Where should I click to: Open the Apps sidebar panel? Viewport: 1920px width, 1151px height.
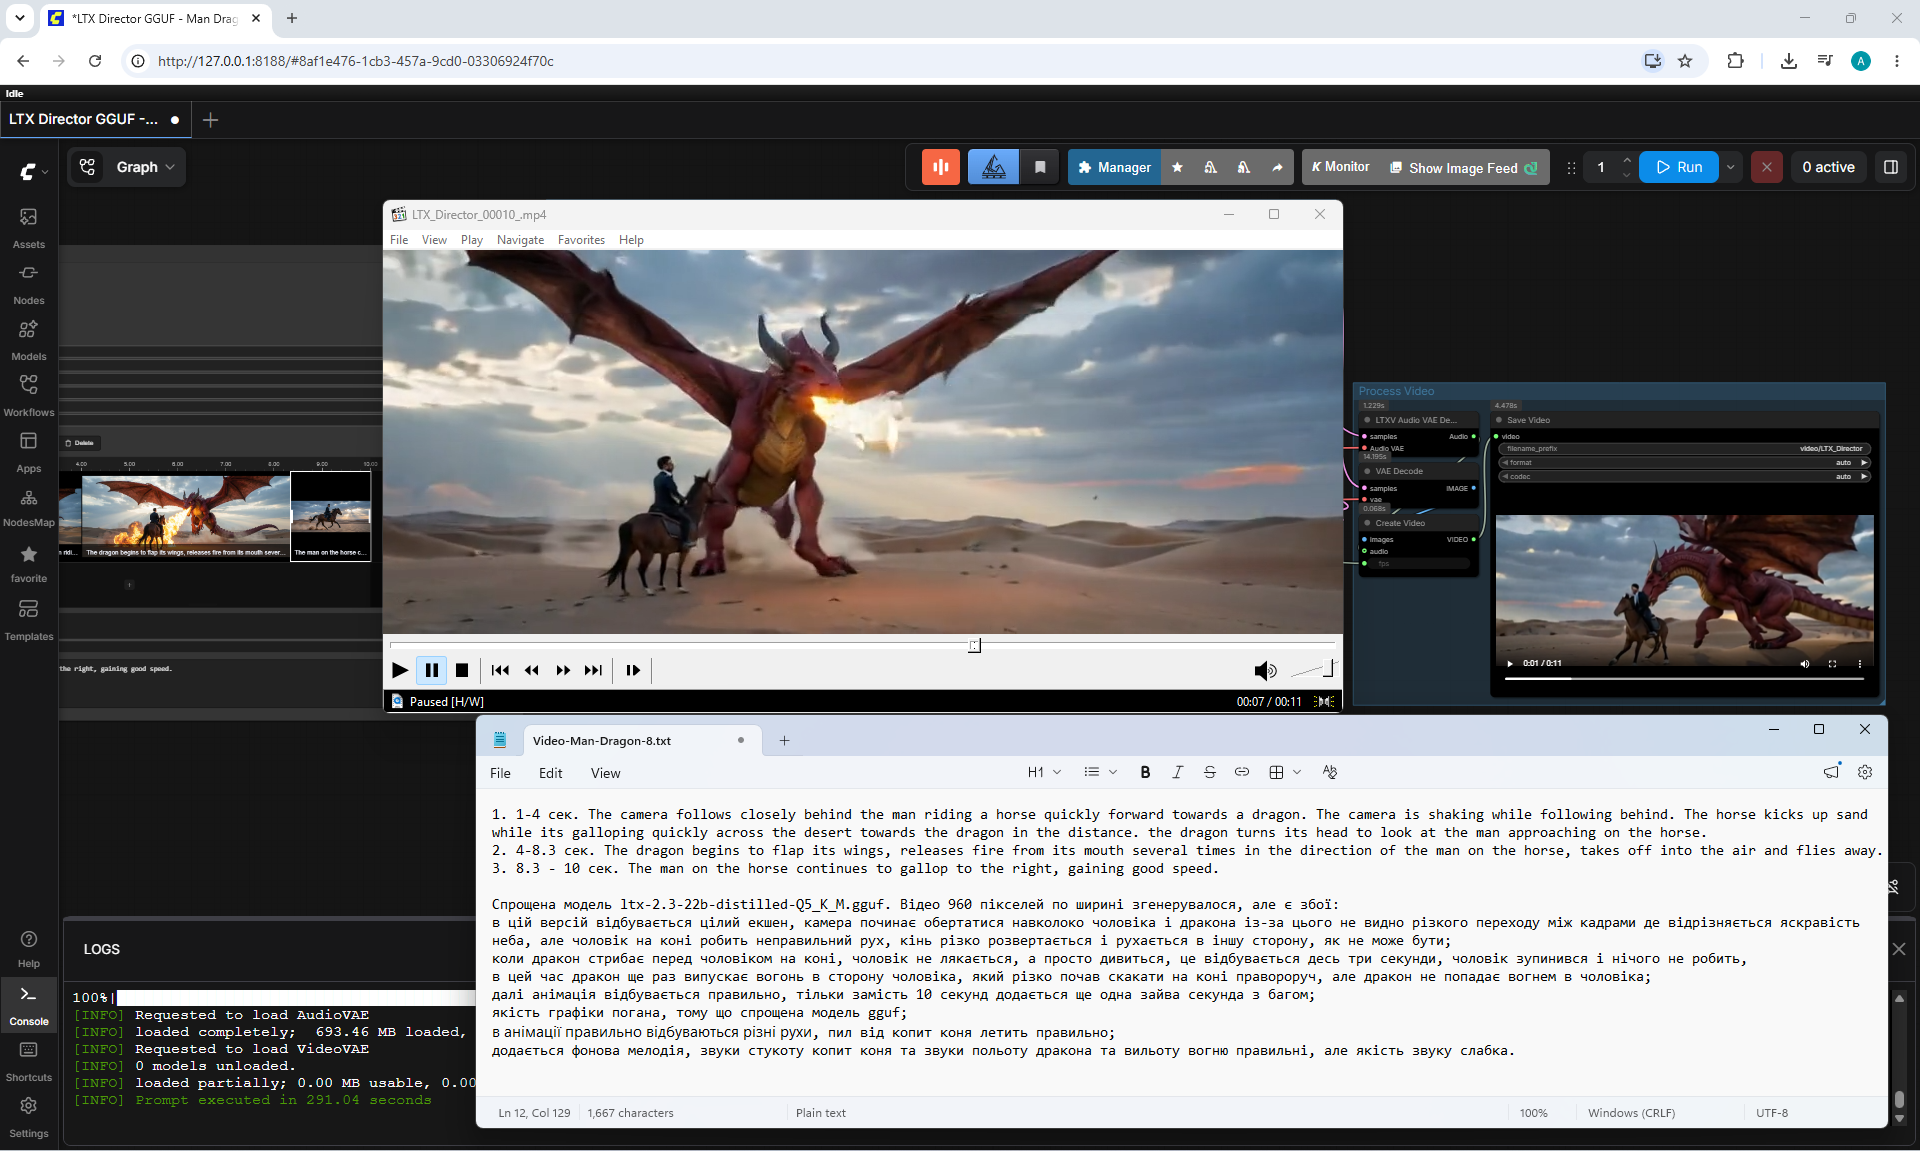(x=28, y=452)
